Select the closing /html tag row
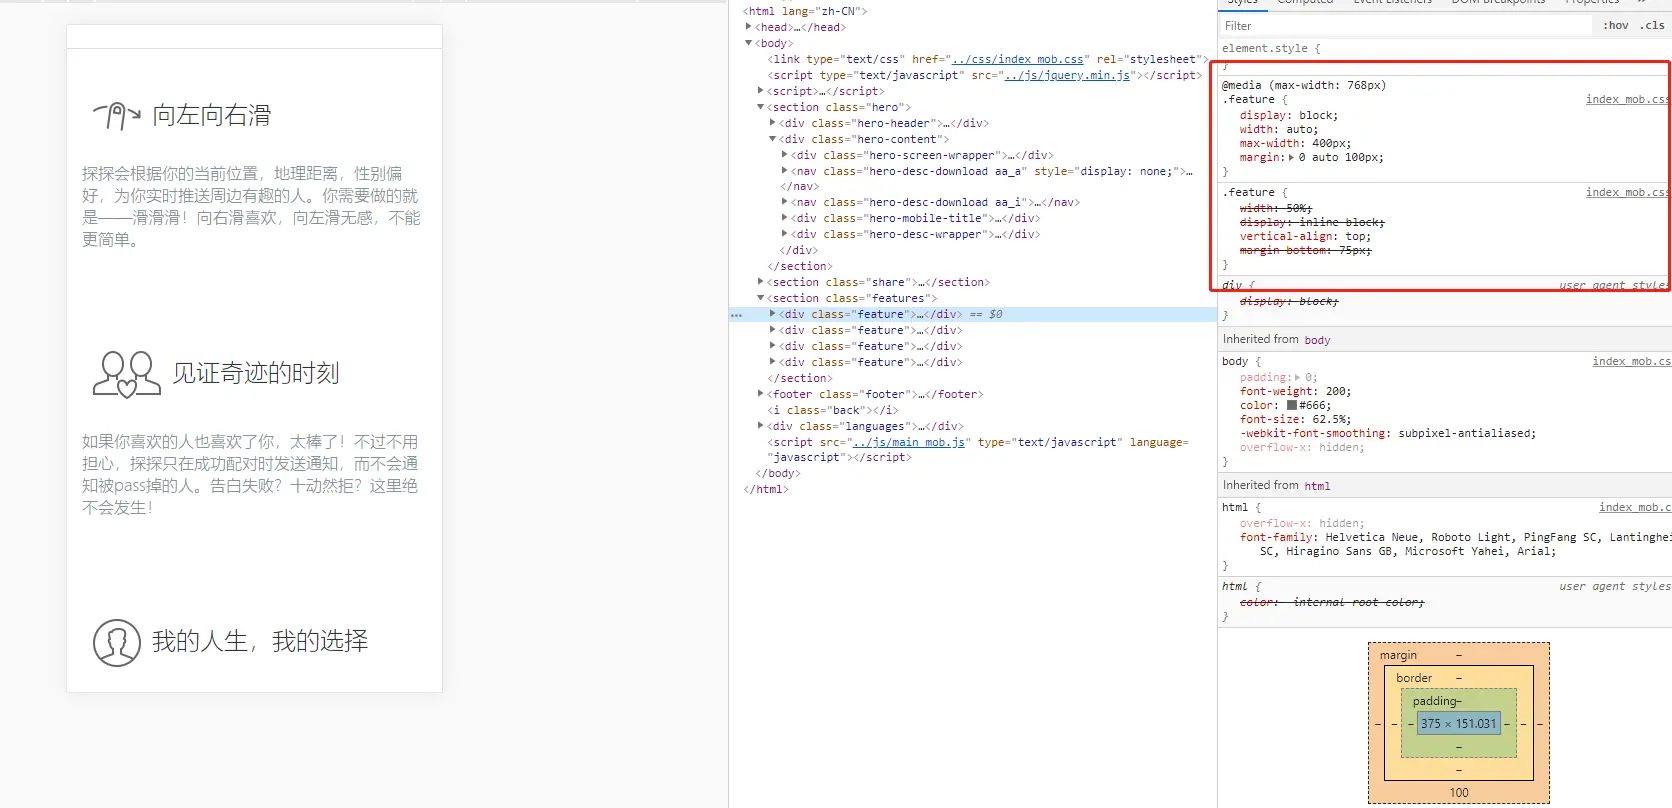 pos(766,489)
